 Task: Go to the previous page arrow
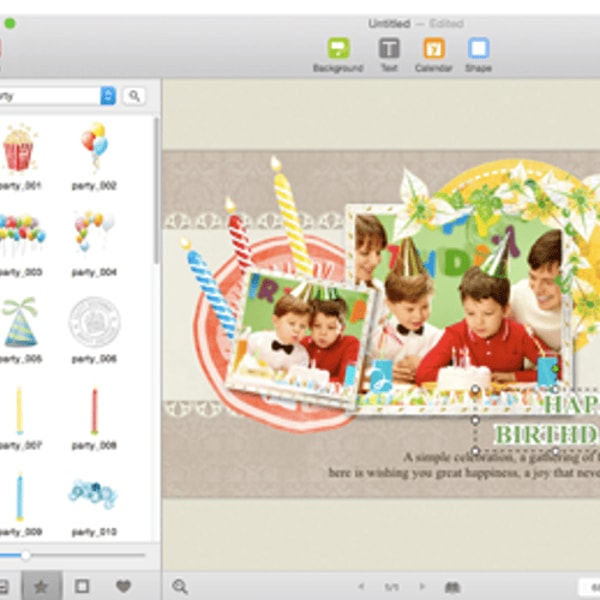[x=360, y=586]
